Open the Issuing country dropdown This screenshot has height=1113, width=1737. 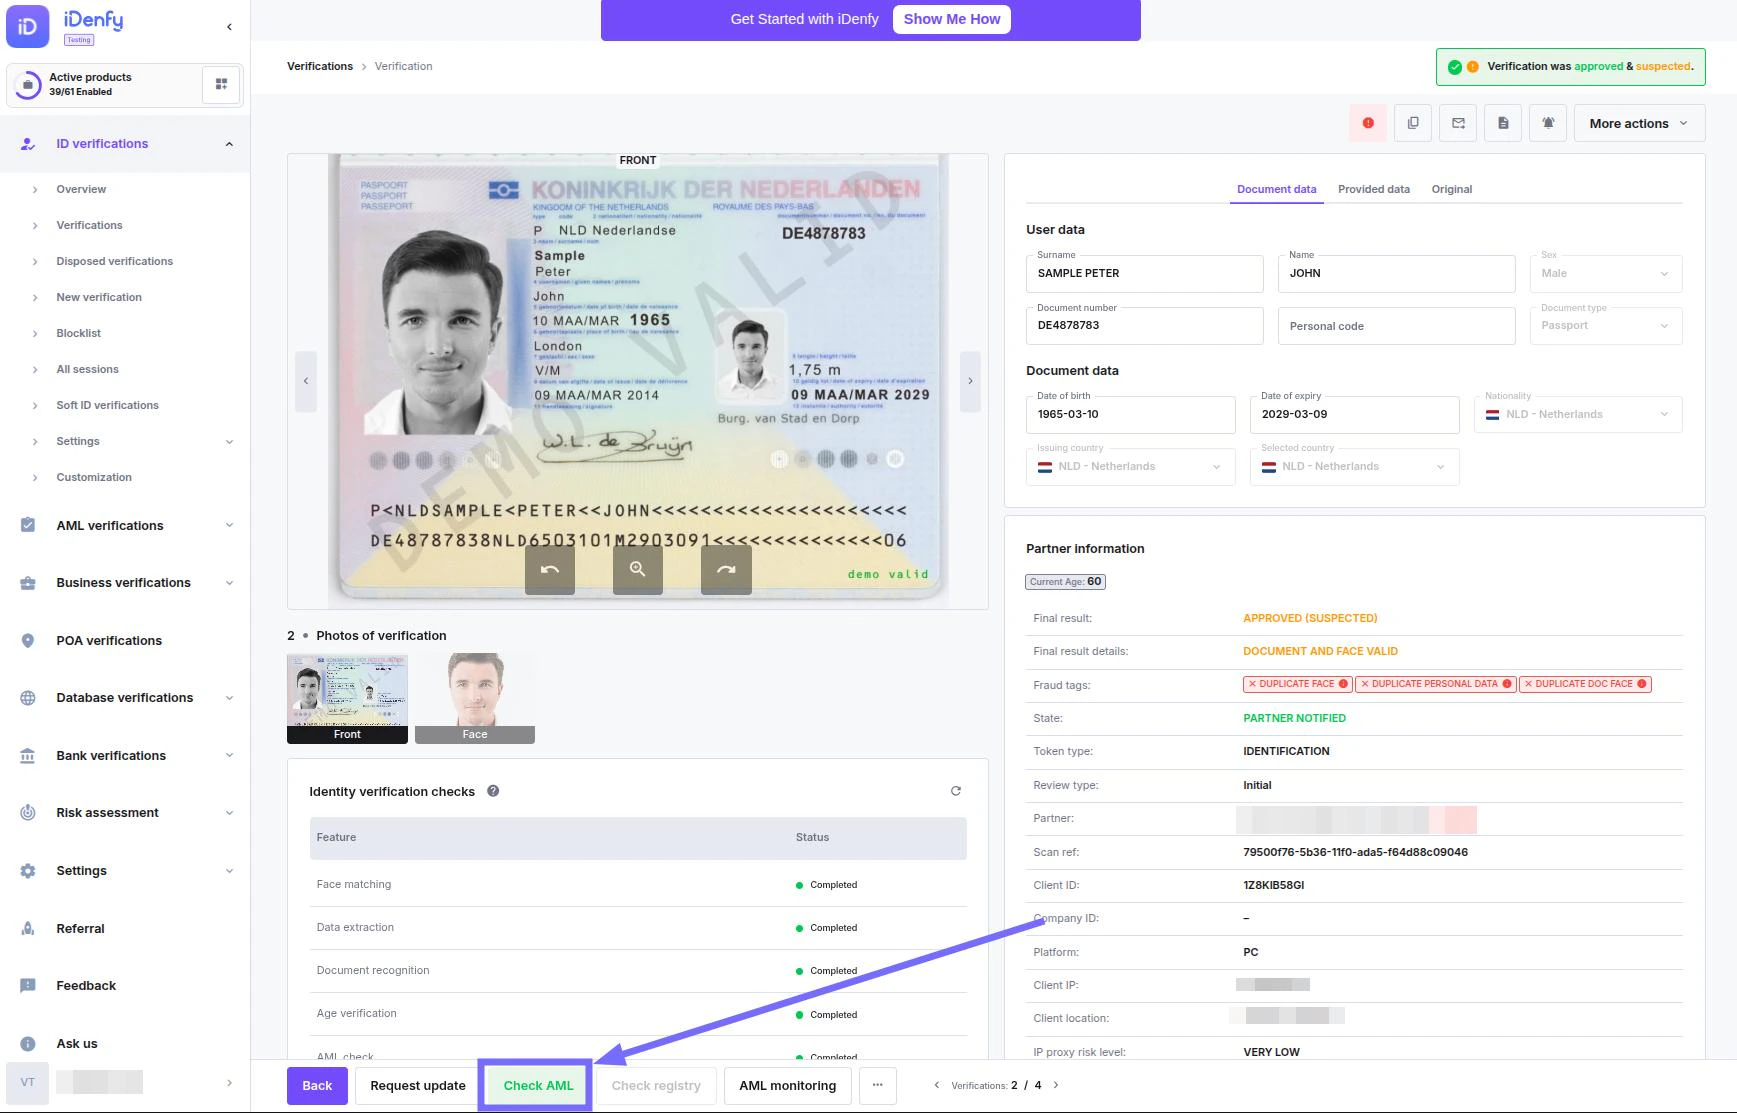(x=1130, y=467)
